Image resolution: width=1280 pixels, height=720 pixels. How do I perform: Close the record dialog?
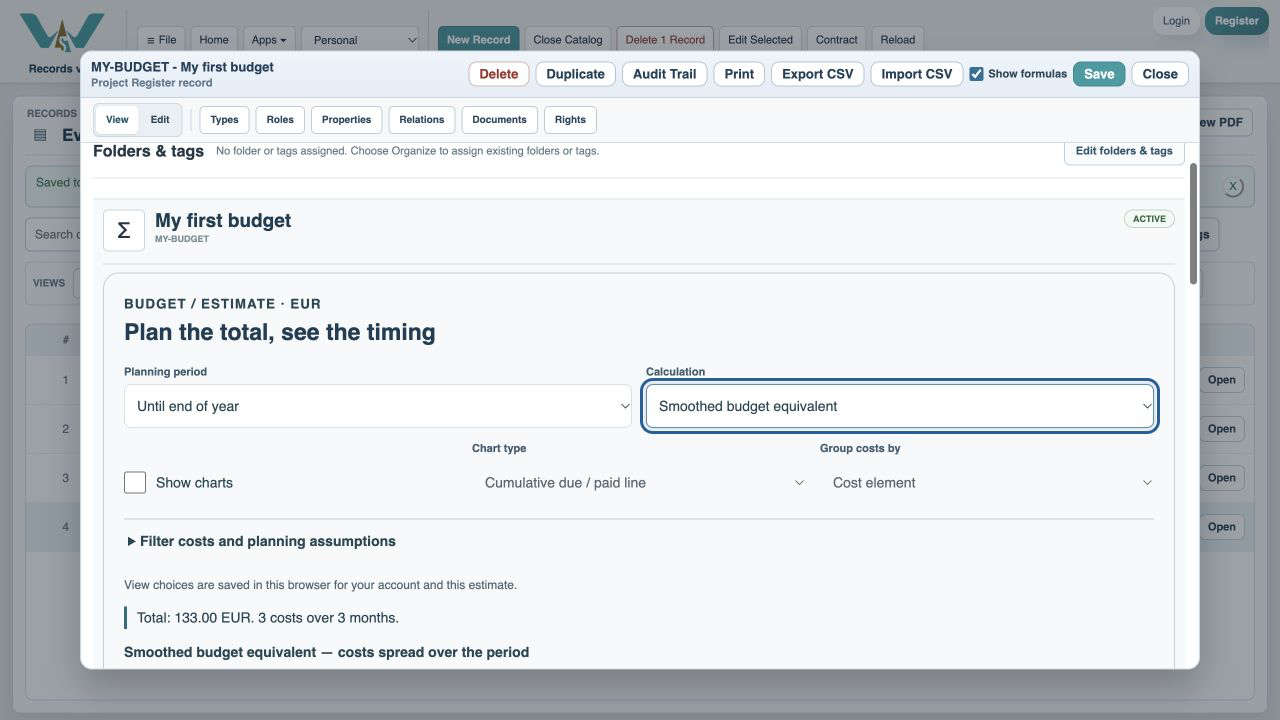(x=1160, y=74)
